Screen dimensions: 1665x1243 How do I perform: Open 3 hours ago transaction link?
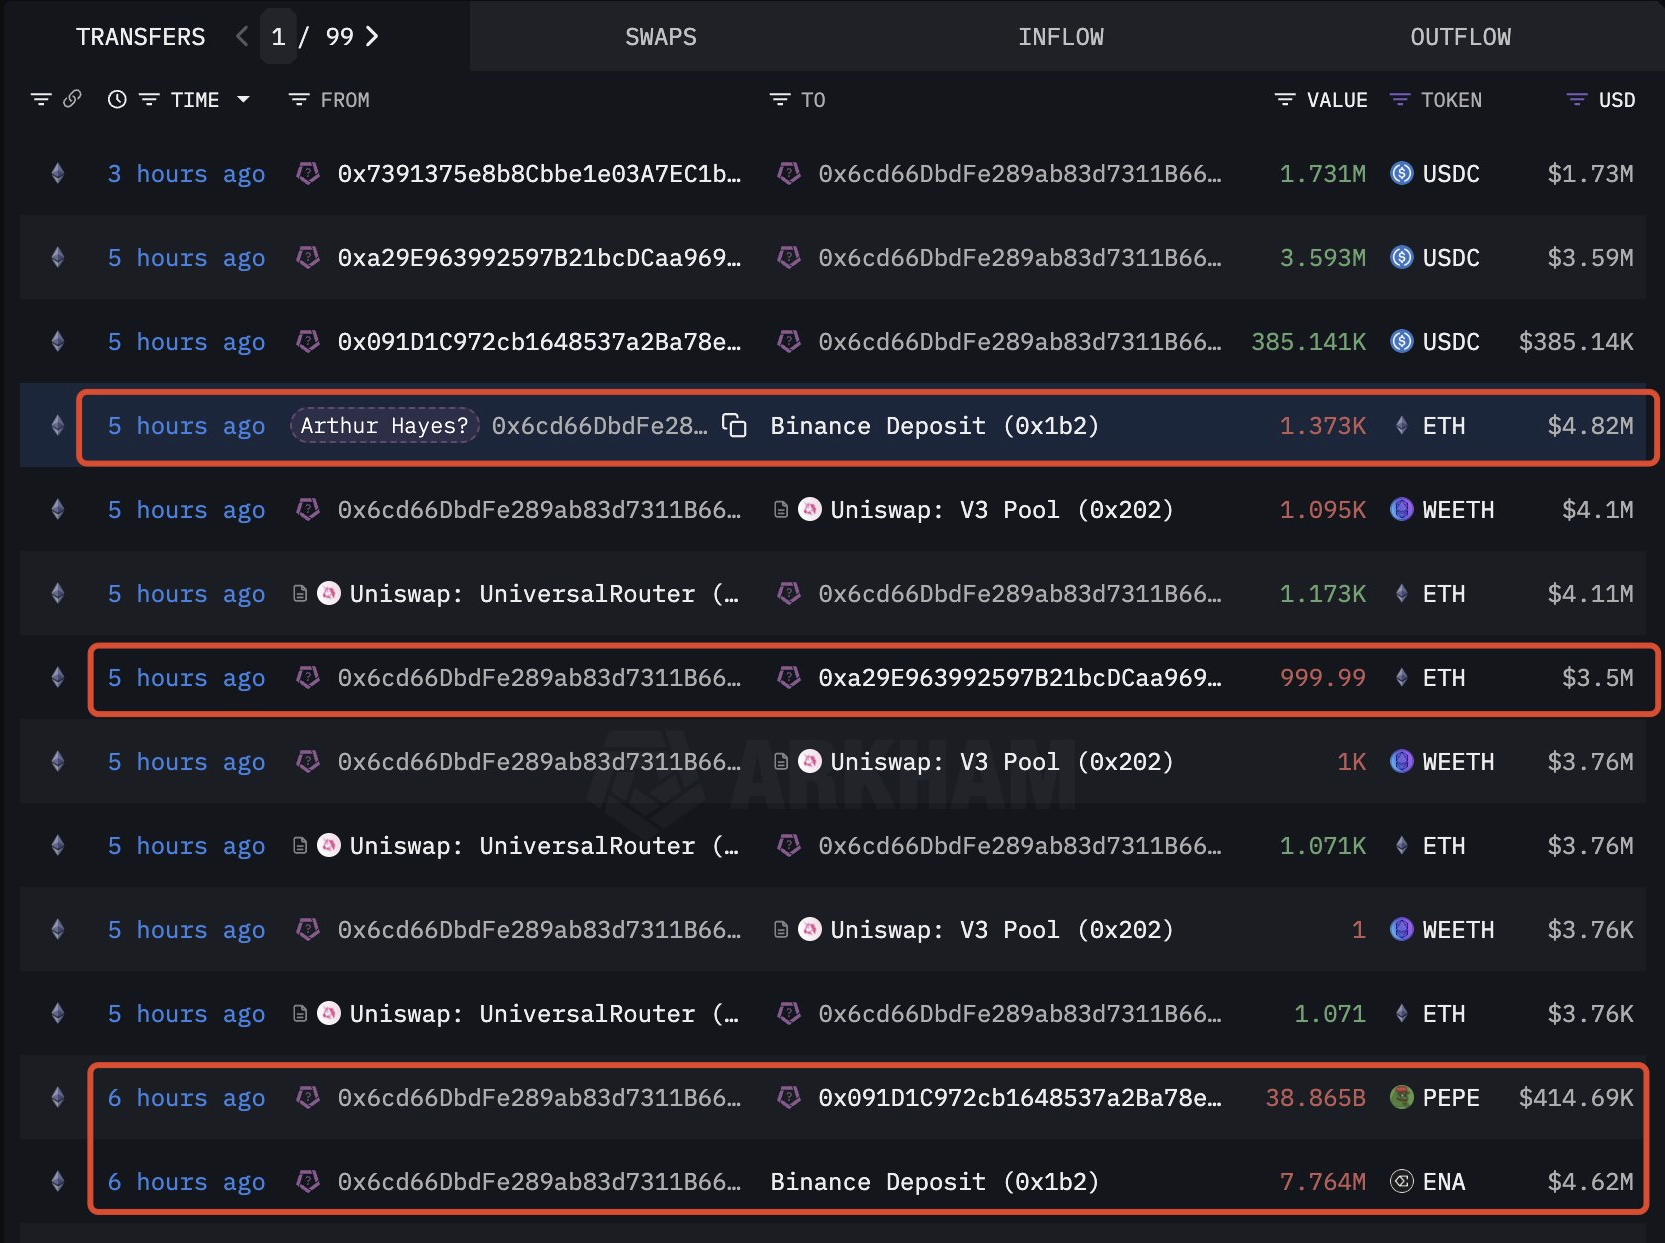tap(186, 174)
